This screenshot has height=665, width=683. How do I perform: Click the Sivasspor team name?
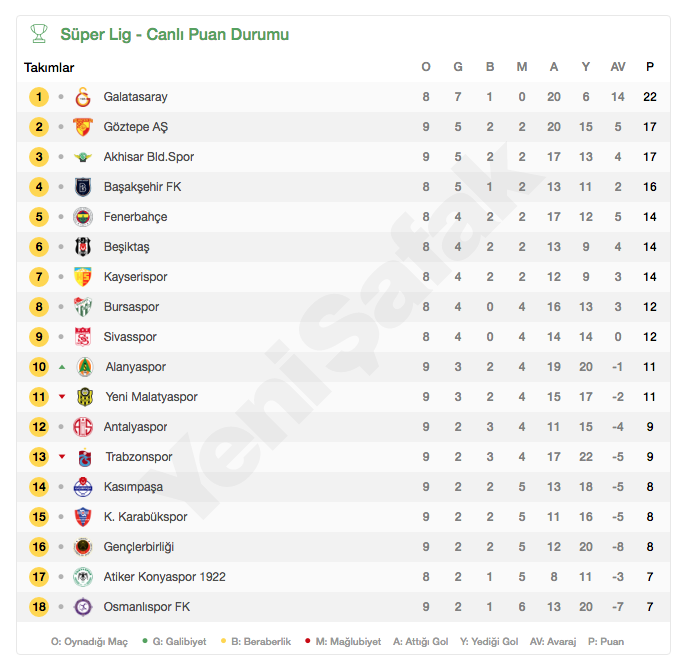[130, 337]
